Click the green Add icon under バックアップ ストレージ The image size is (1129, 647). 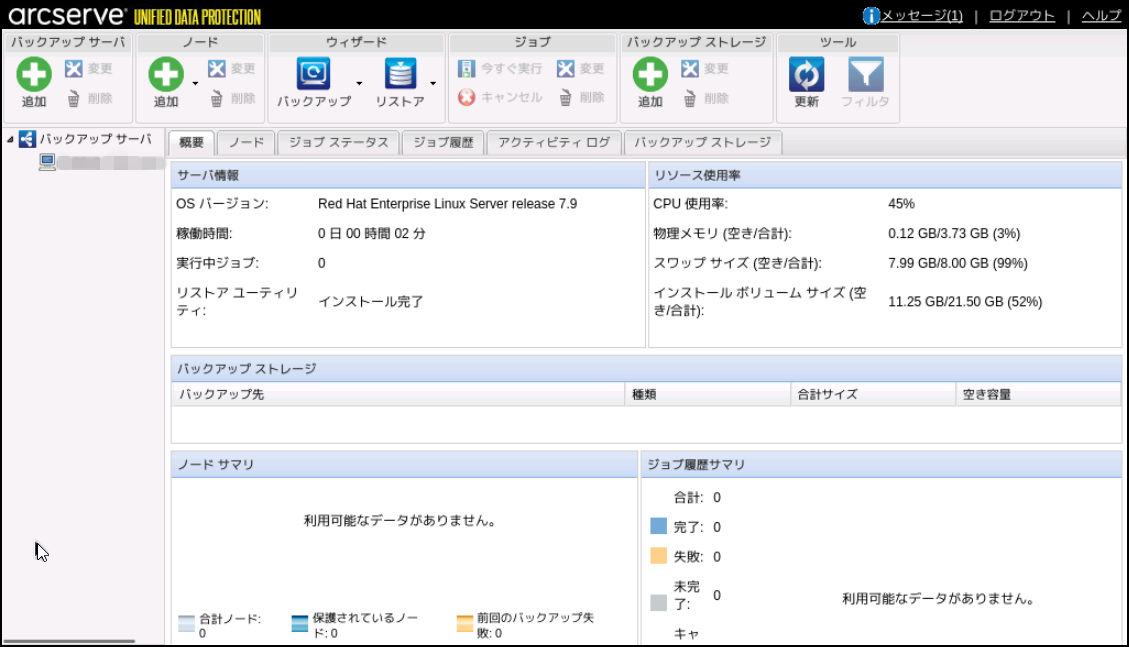[x=650, y=75]
